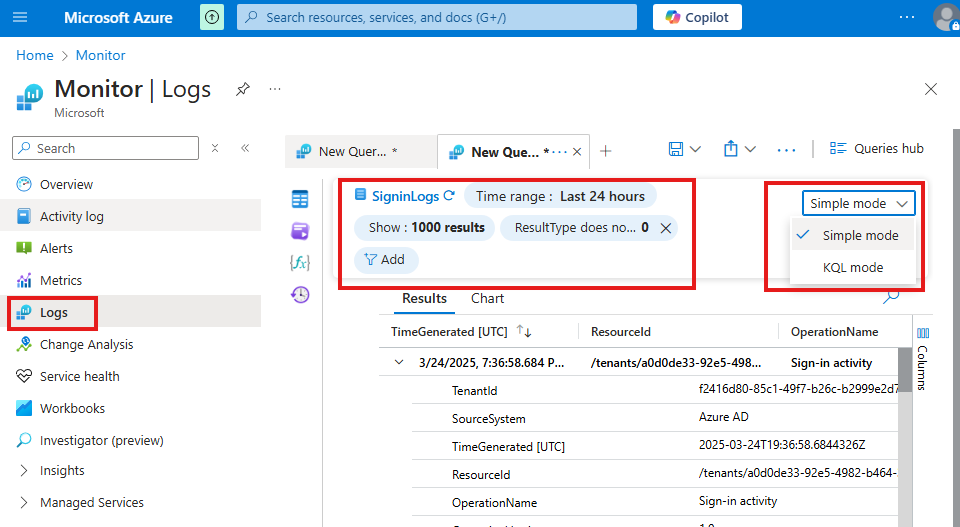Search results with magnifier icon

(x=891, y=297)
